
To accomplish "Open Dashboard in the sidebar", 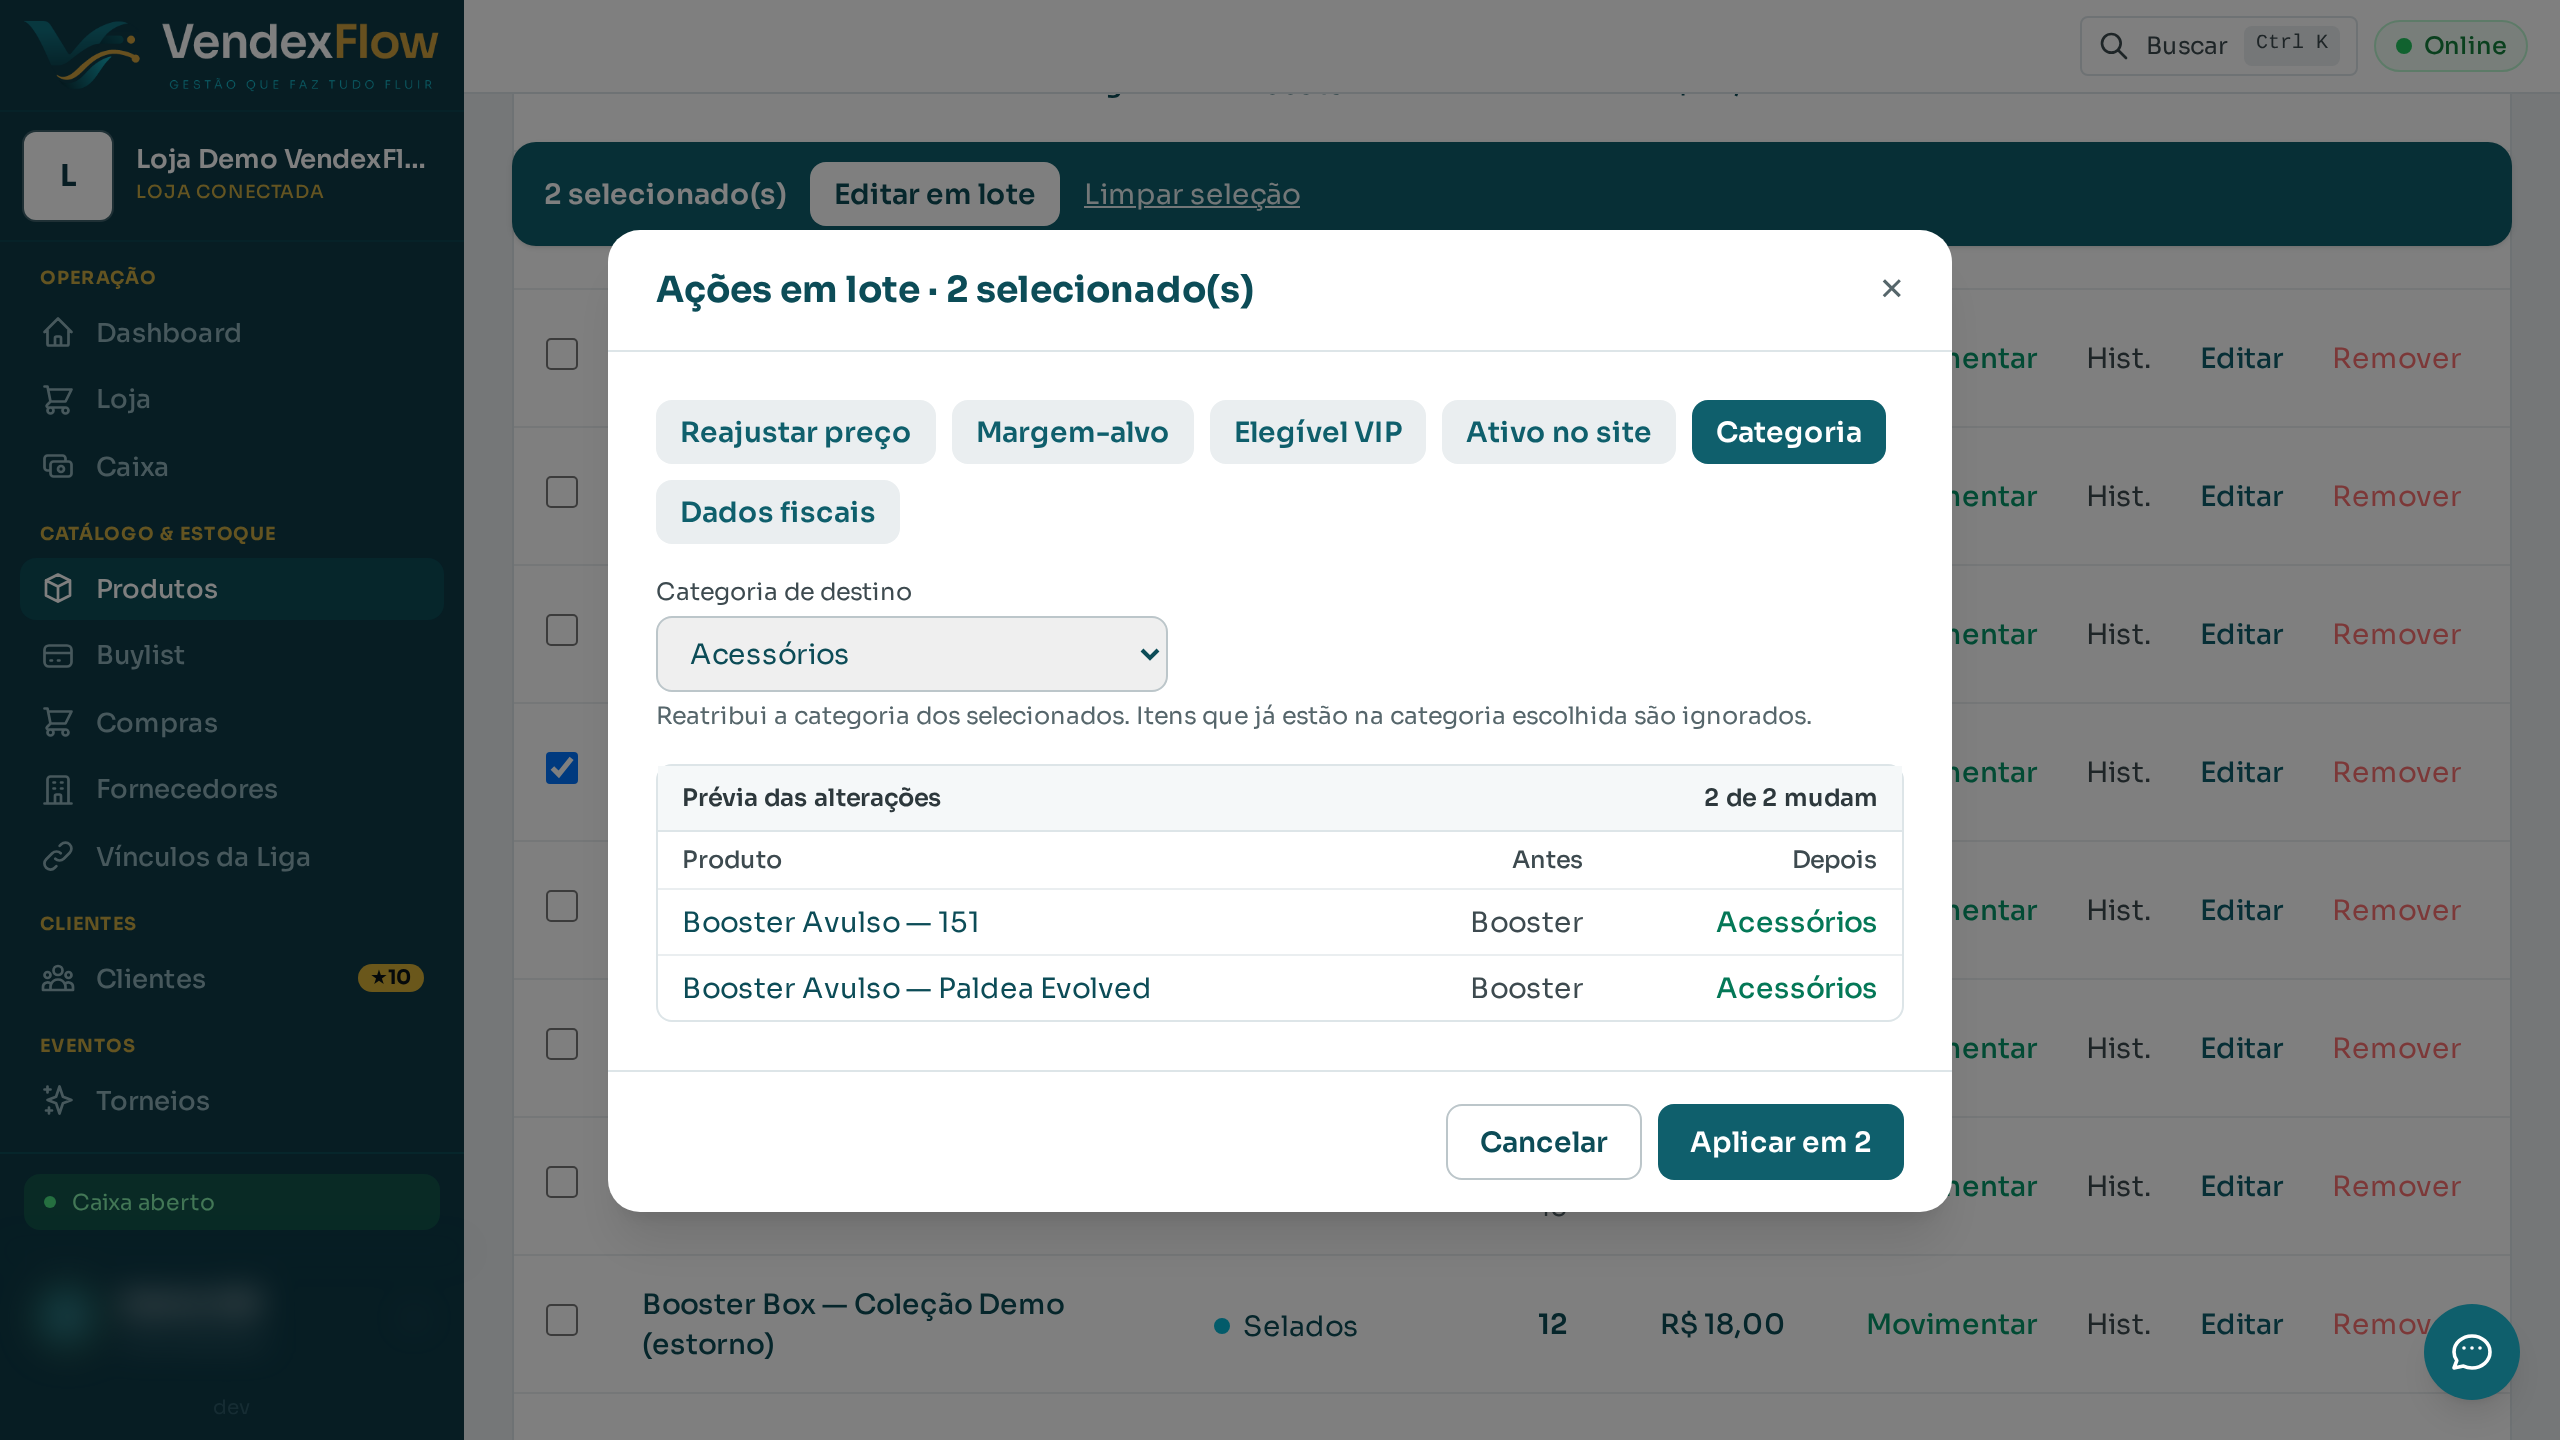I will (x=232, y=332).
